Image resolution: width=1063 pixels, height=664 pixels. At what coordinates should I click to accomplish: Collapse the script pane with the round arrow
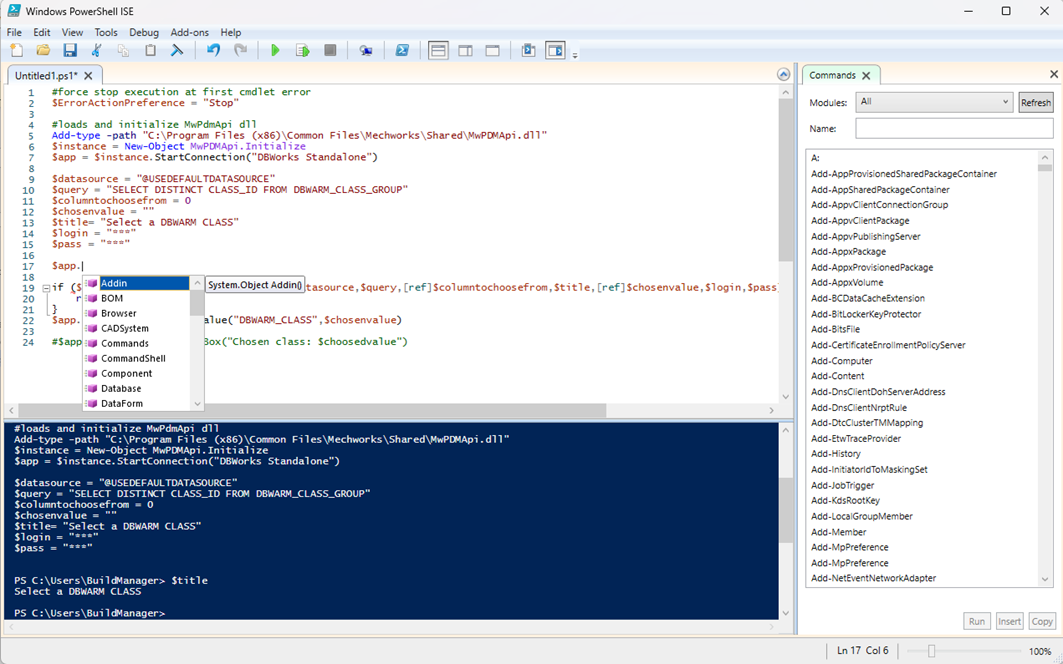784,75
